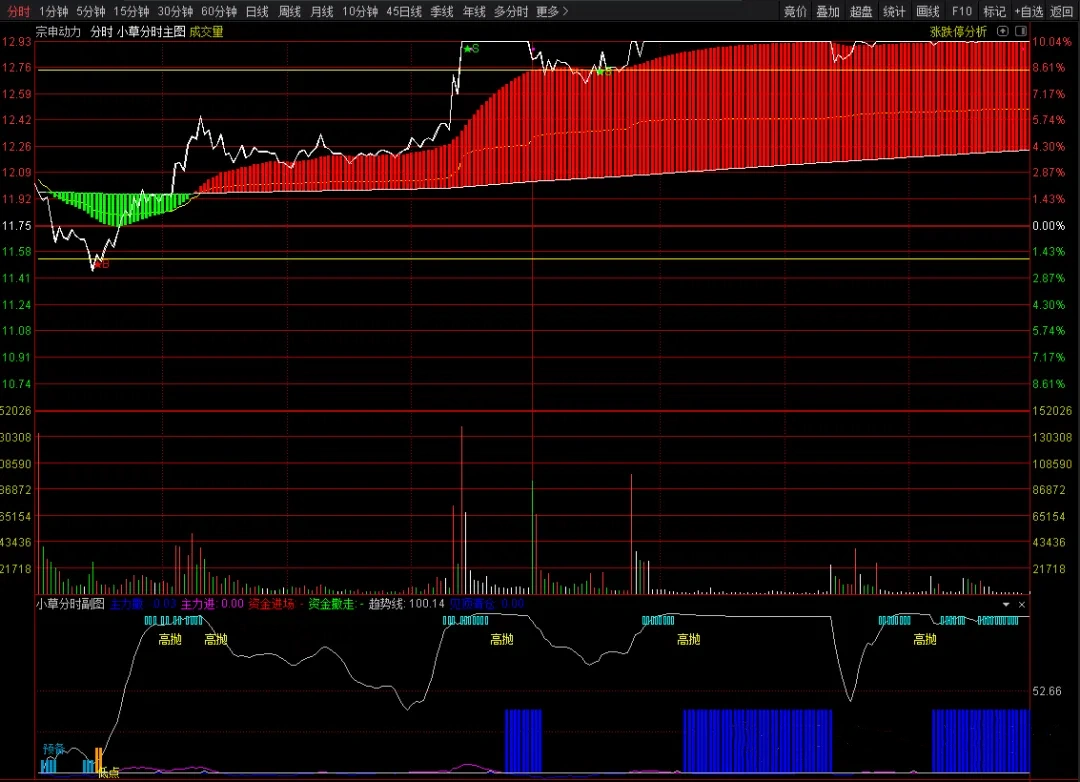This screenshot has height=782, width=1080.
Task: Click the 标记 mark button
Action: pos(994,12)
